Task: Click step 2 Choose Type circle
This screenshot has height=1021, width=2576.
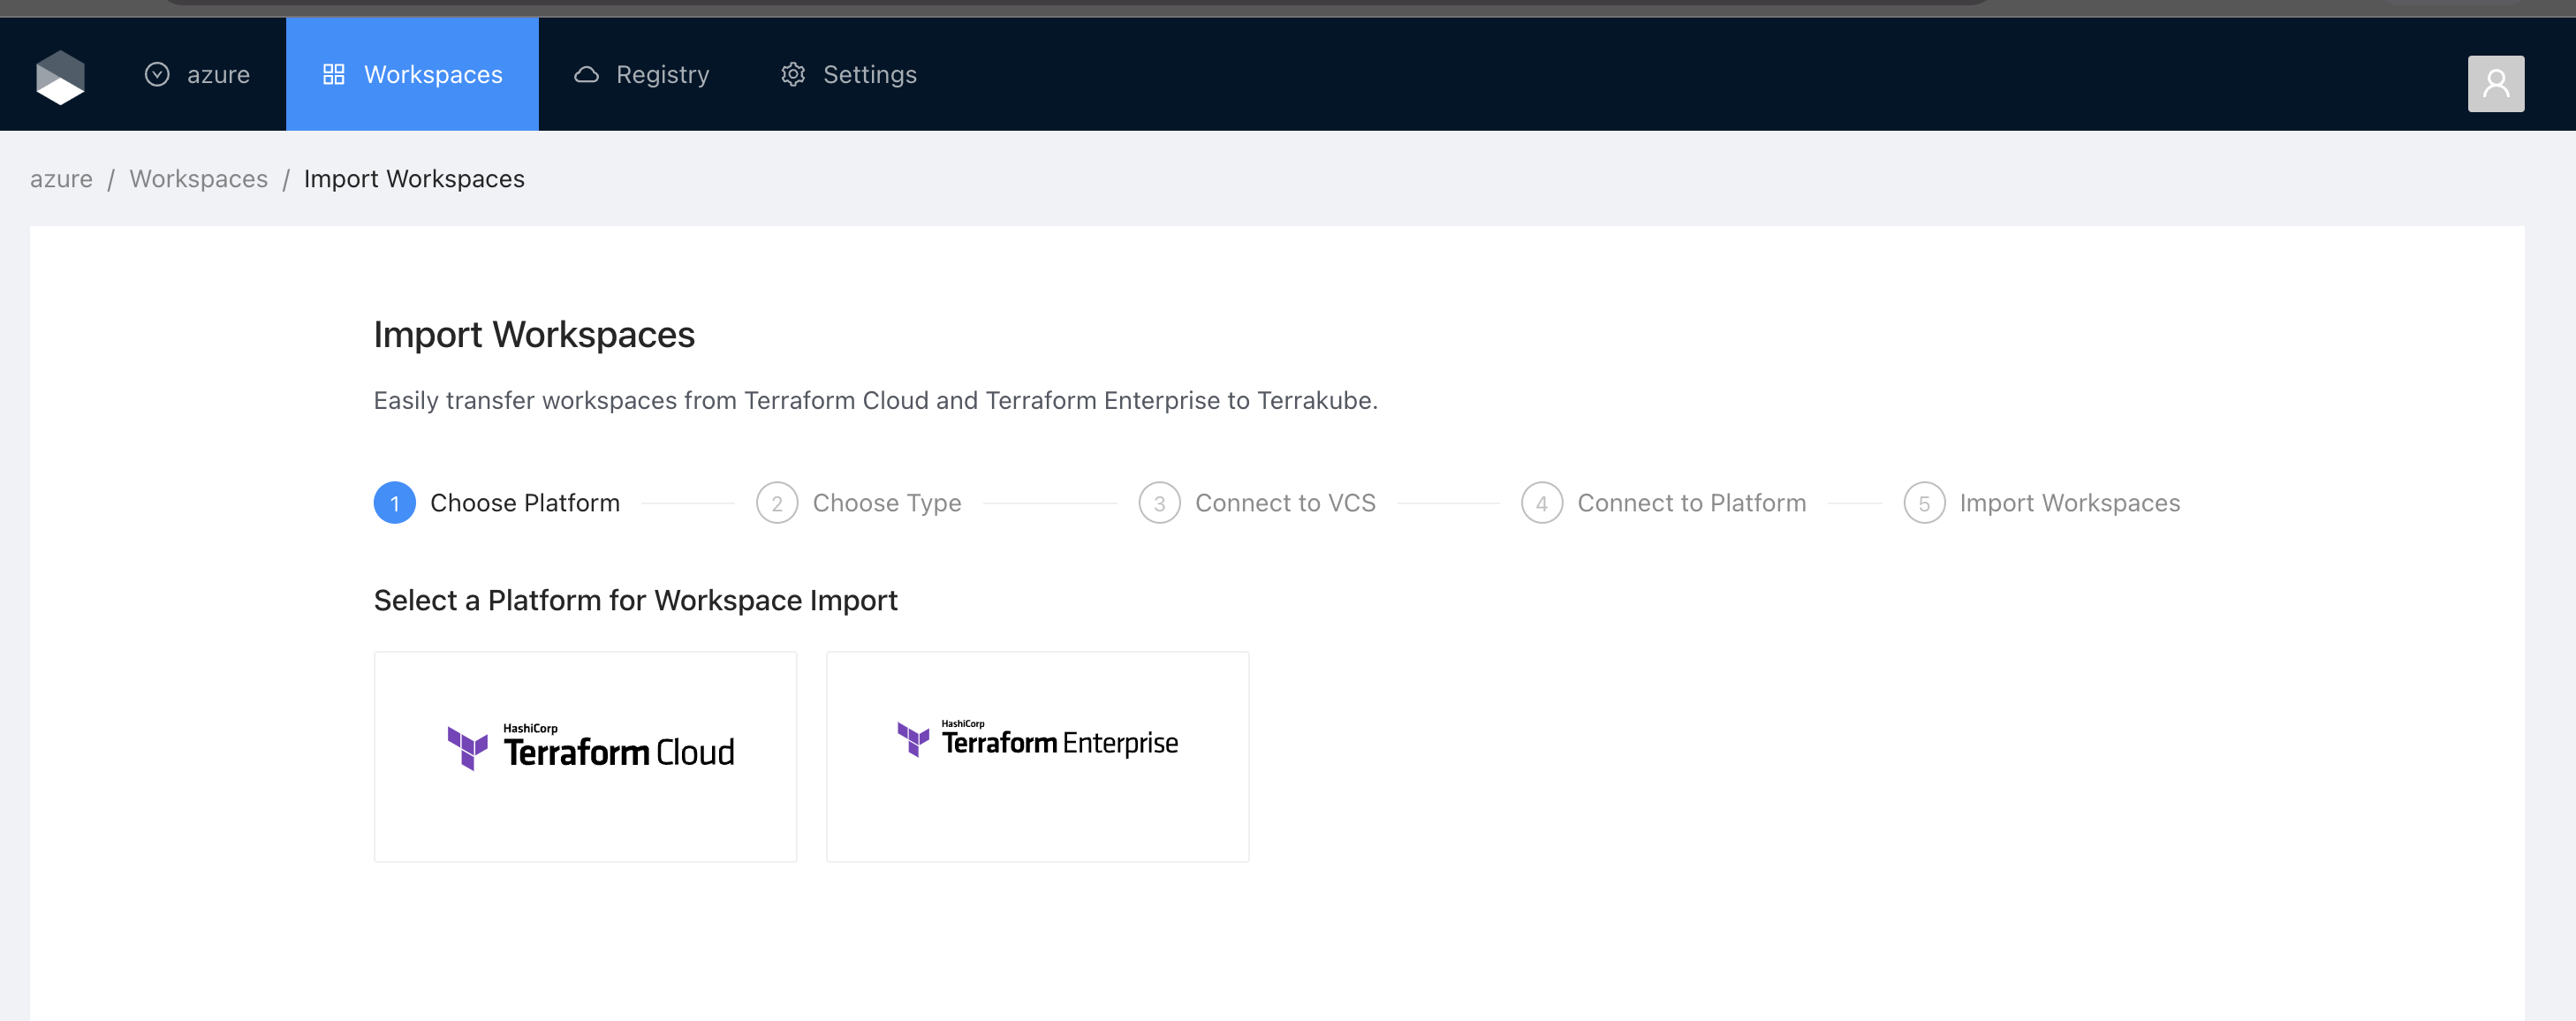Action: (777, 503)
